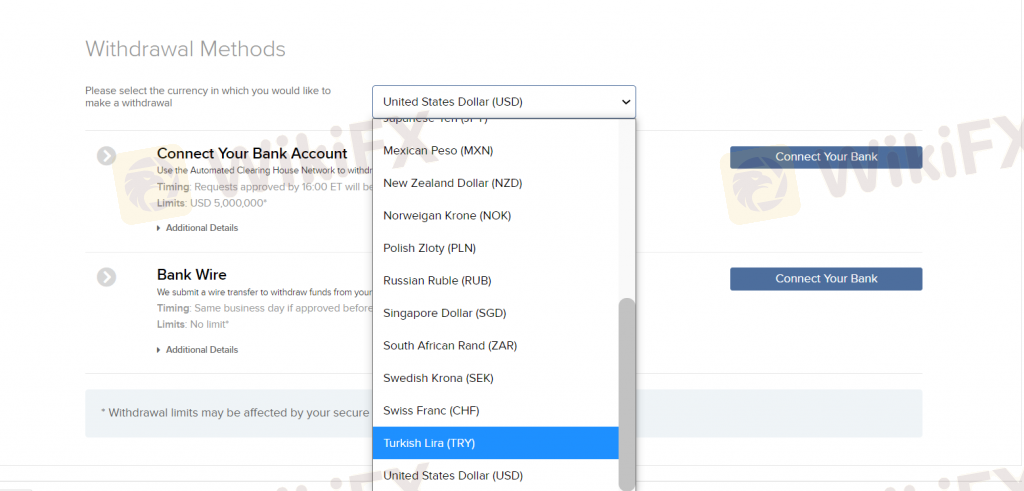Choose Singapore Dollar (SGD) currency

[x=444, y=313]
